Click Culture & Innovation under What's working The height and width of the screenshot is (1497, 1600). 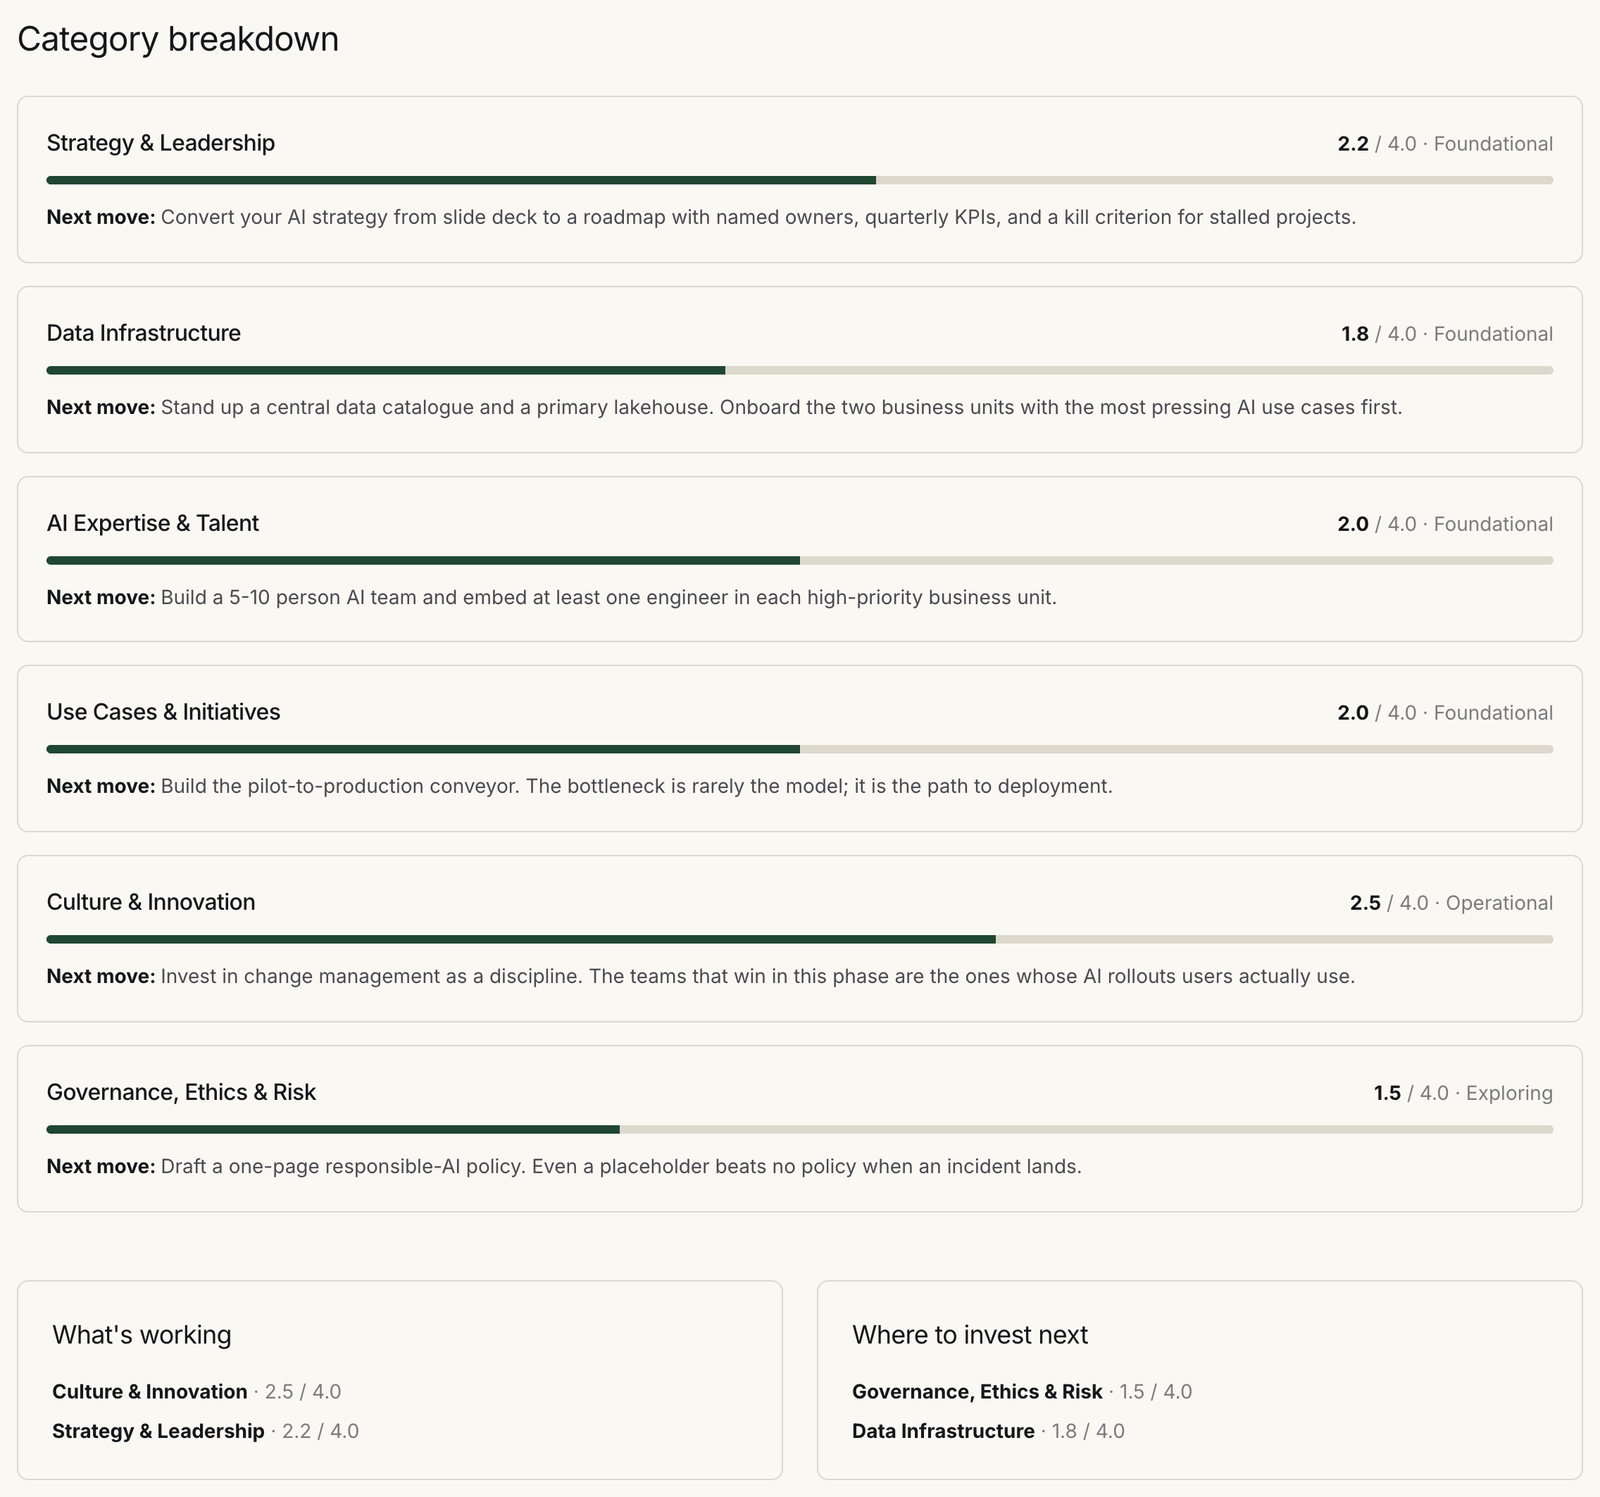[197, 1392]
